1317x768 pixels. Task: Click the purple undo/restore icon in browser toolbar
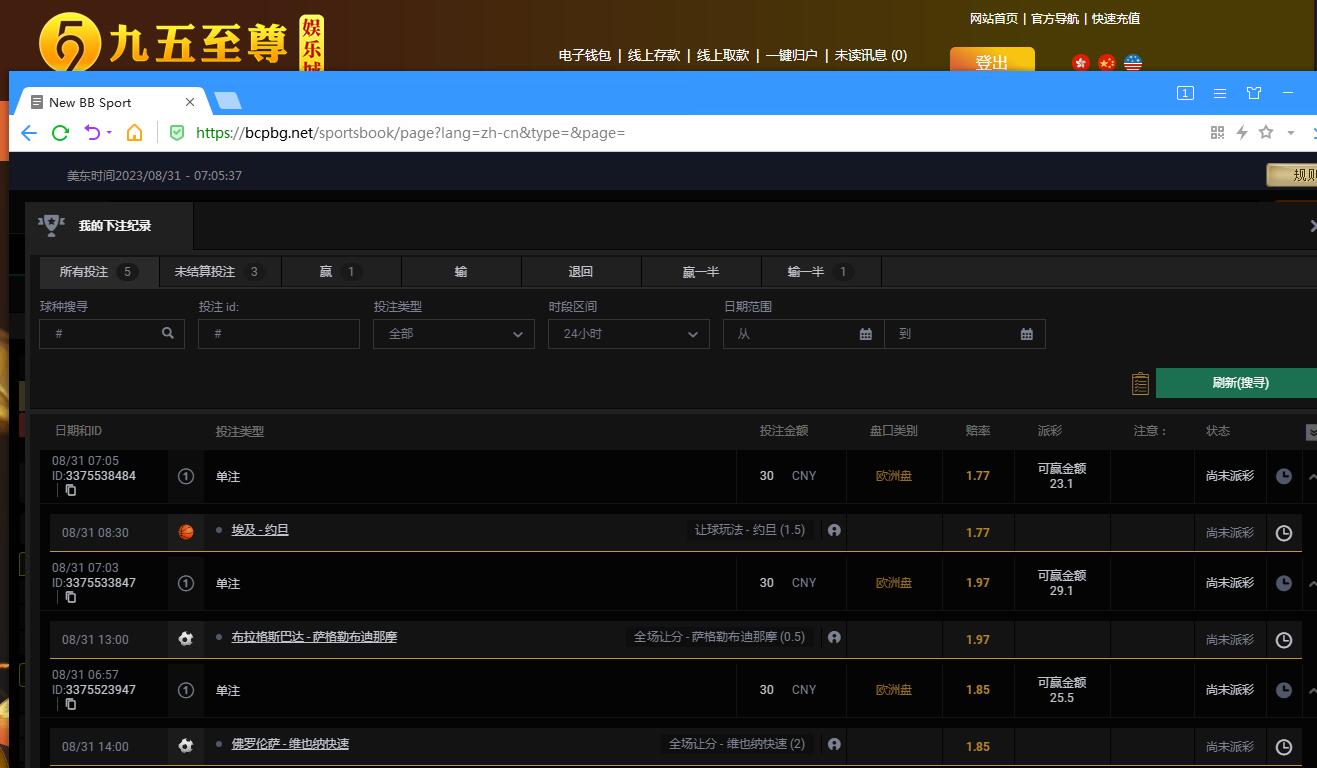pyautogui.click(x=92, y=133)
